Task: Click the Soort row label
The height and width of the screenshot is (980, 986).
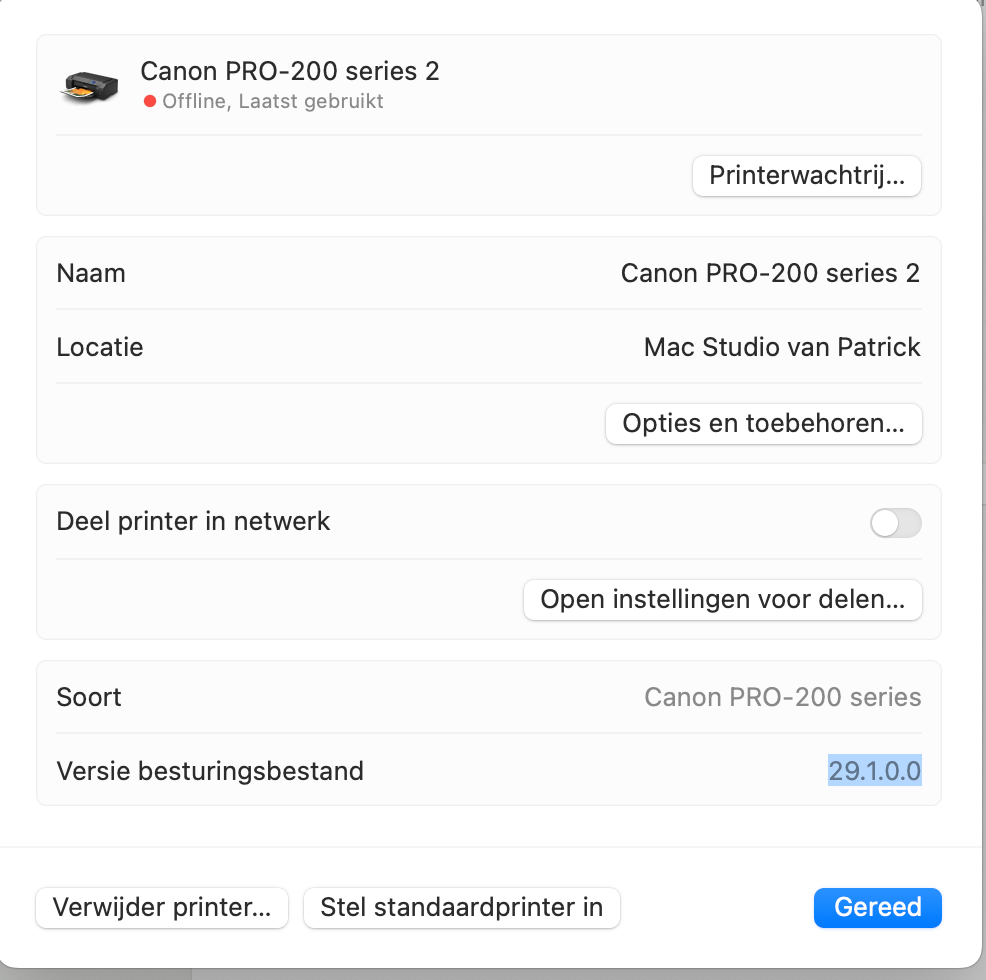Action: pyautogui.click(x=89, y=697)
